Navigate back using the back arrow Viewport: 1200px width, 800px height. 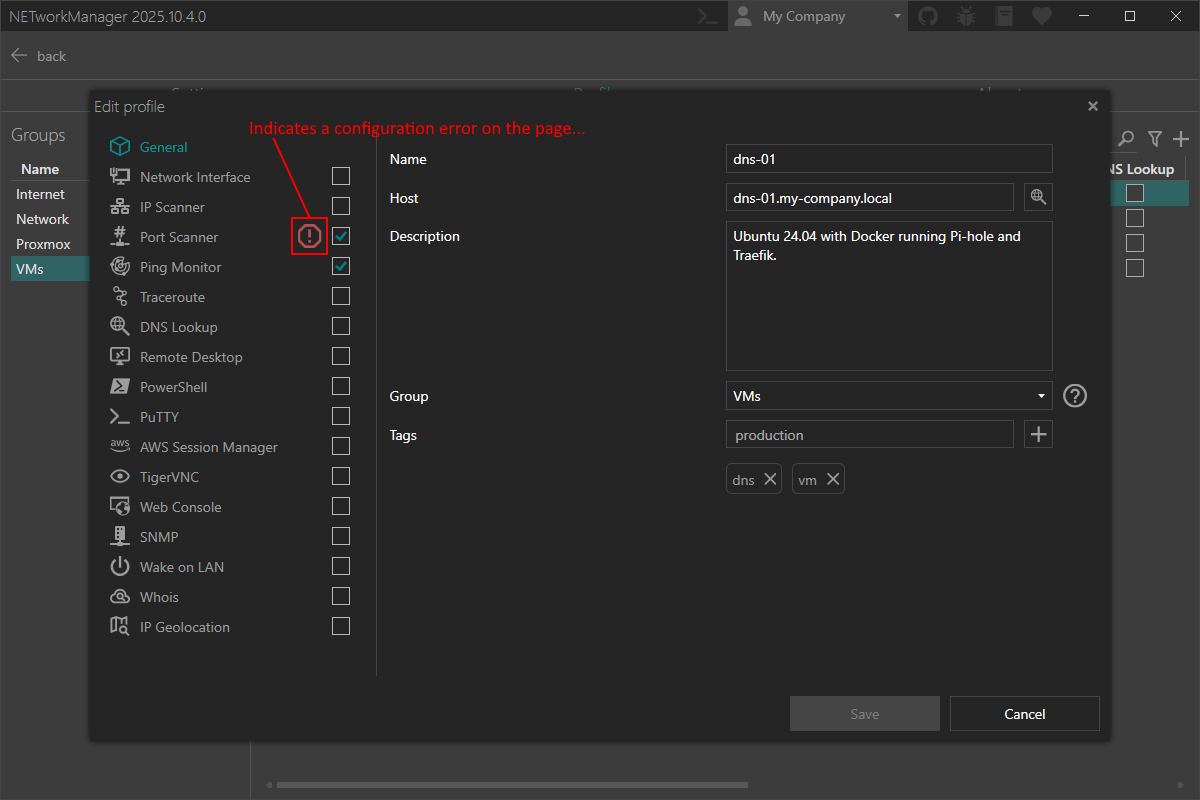tap(19, 55)
